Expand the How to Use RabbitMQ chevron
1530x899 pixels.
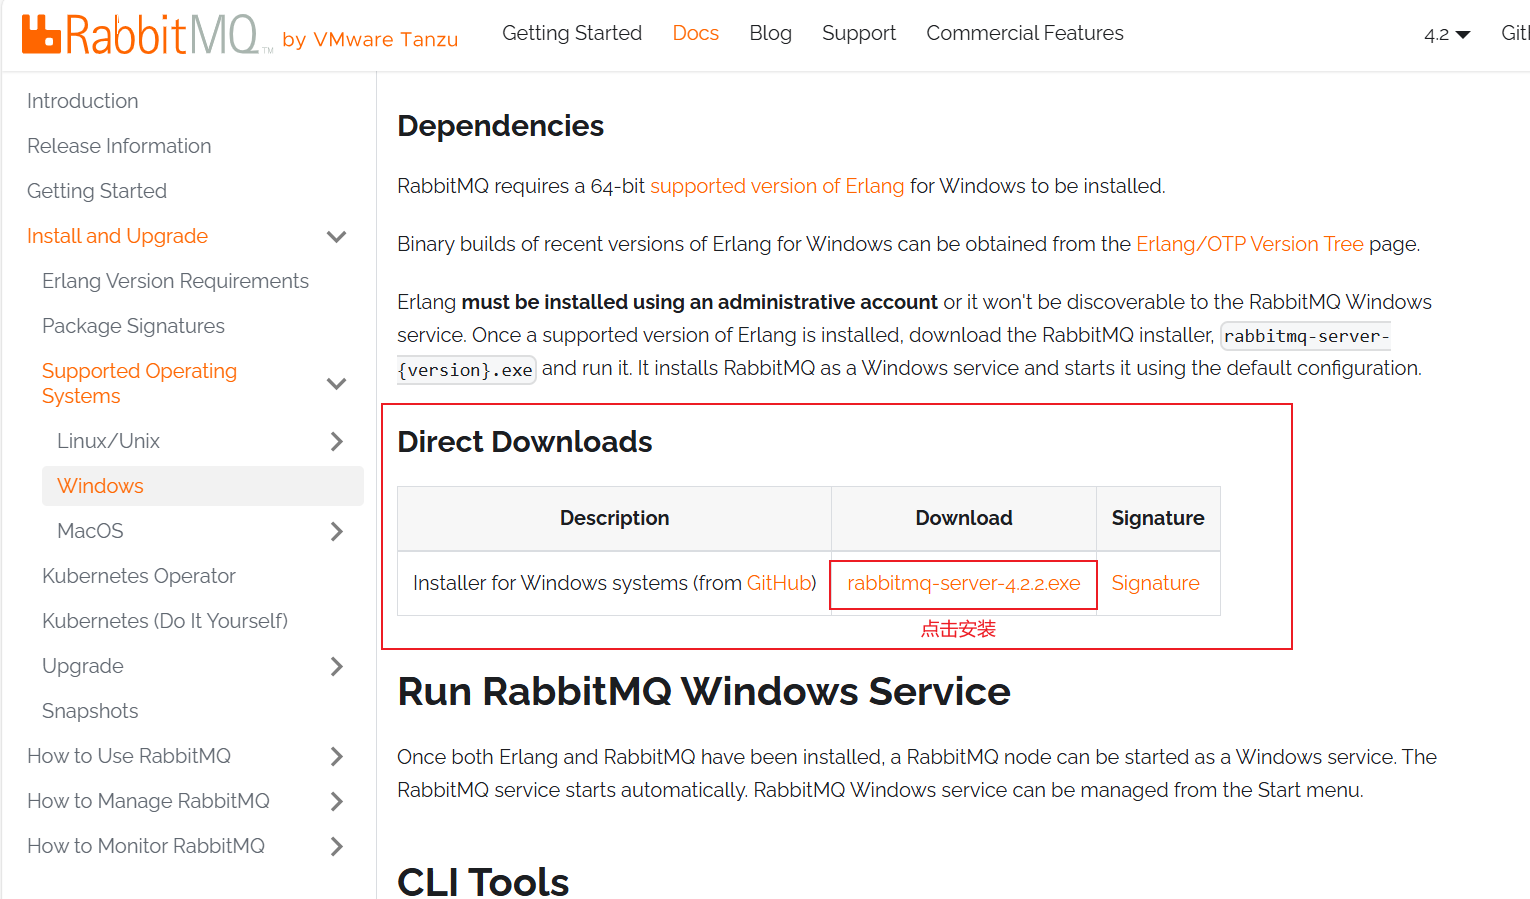coord(337,756)
